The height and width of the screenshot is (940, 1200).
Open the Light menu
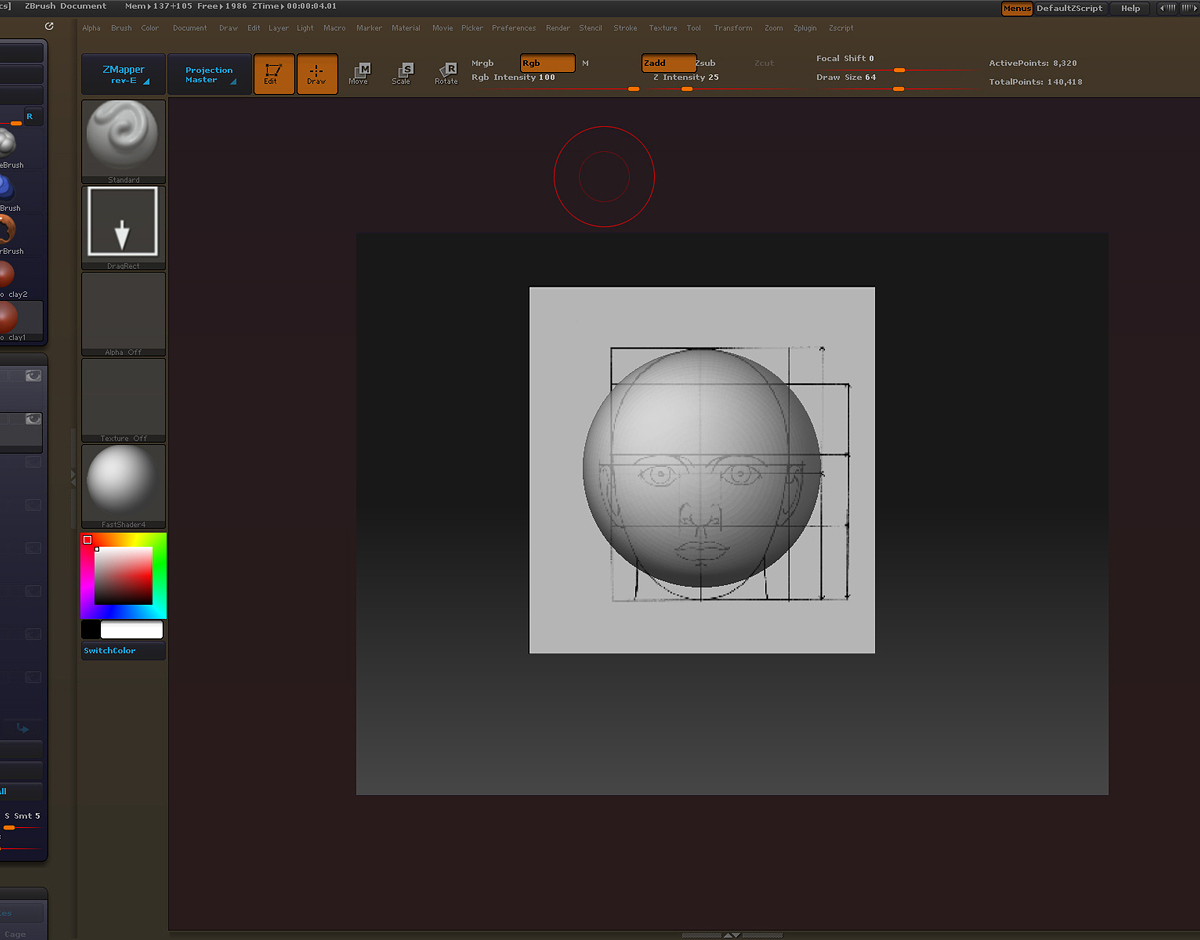(306, 28)
